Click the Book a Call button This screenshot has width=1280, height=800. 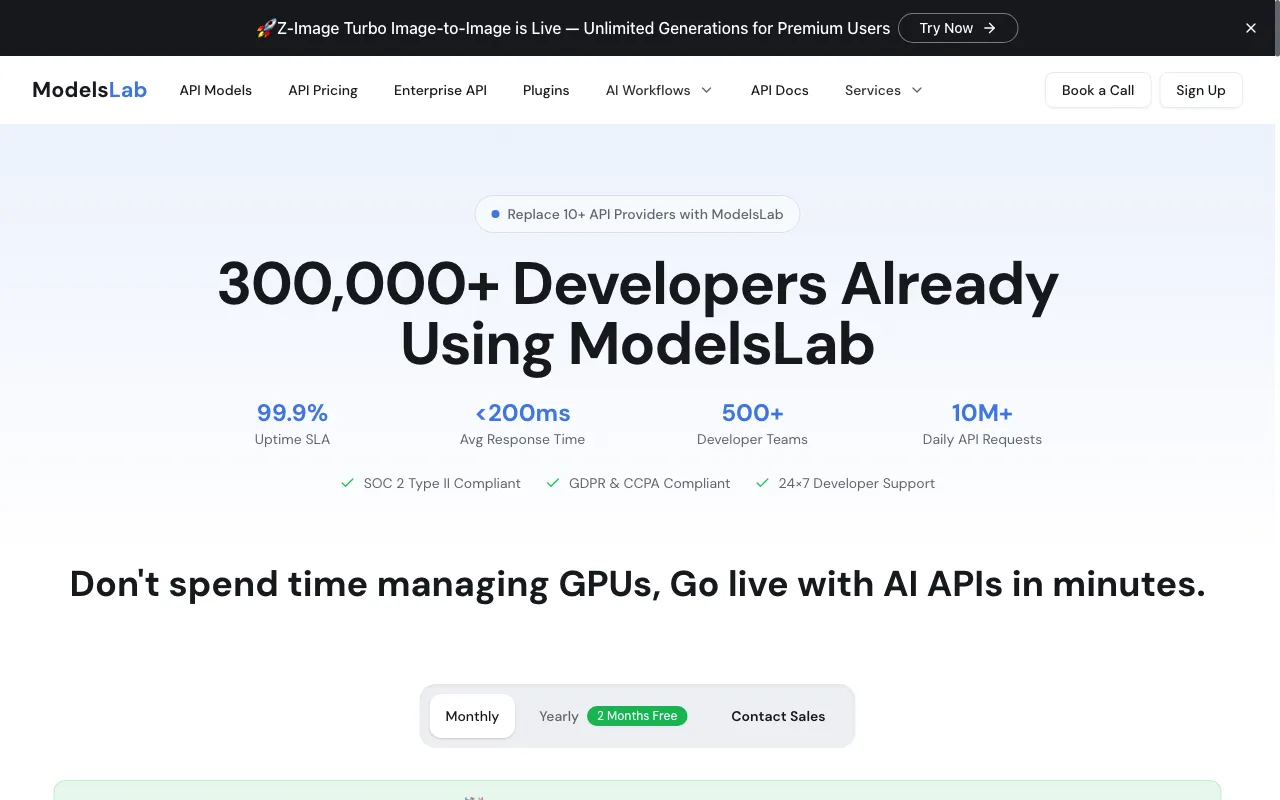[x=1098, y=90]
